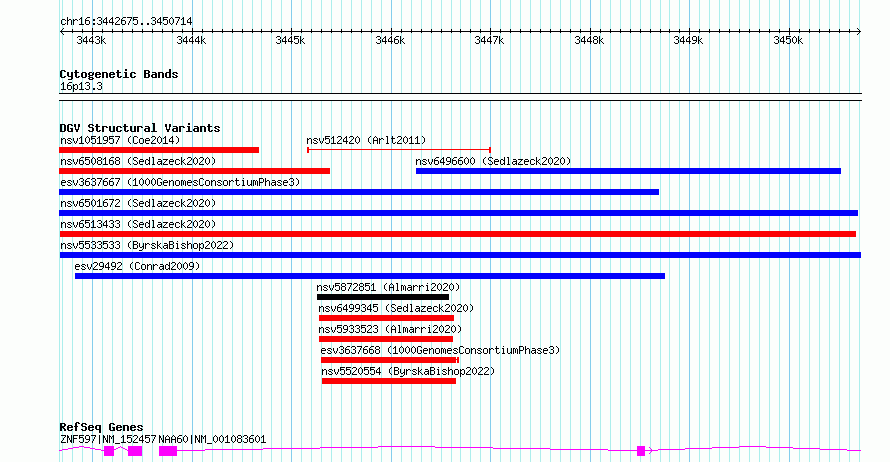Select the red bar under esv3637668
The height and width of the screenshot is (462, 890).
pyautogui.click(x=390, y=360)
